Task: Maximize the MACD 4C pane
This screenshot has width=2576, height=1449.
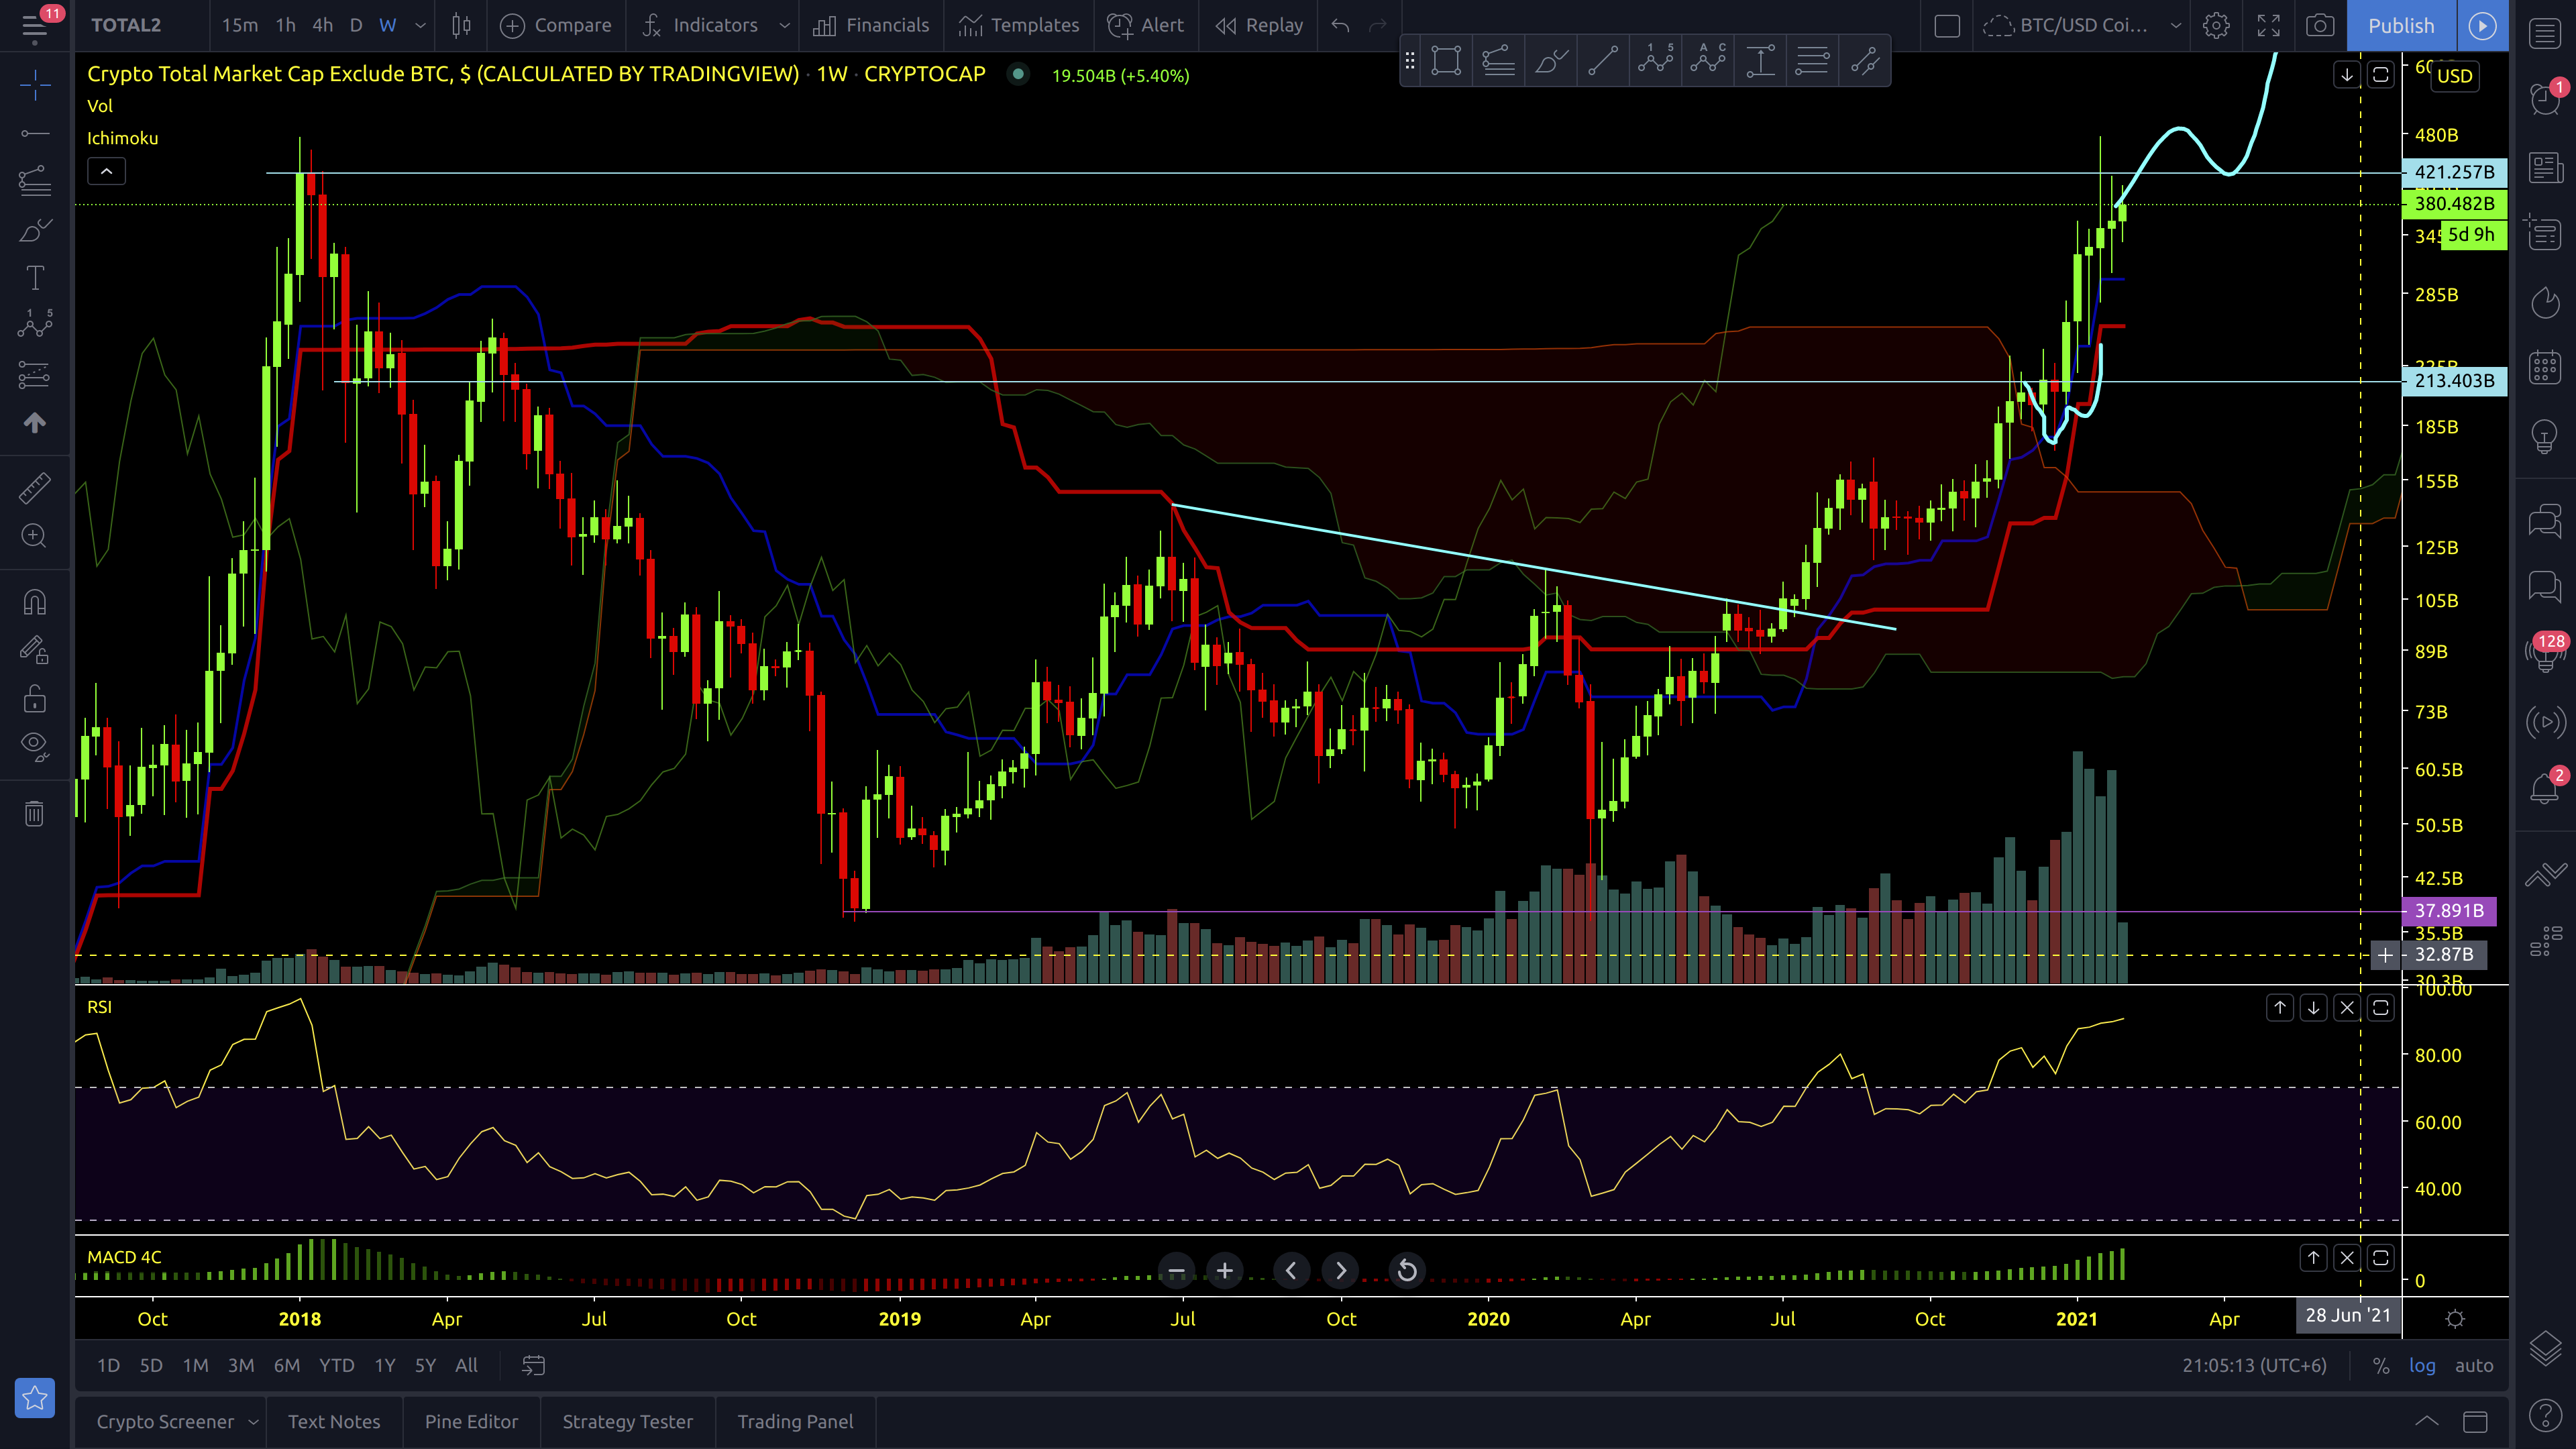Action: point(2380,1258)
